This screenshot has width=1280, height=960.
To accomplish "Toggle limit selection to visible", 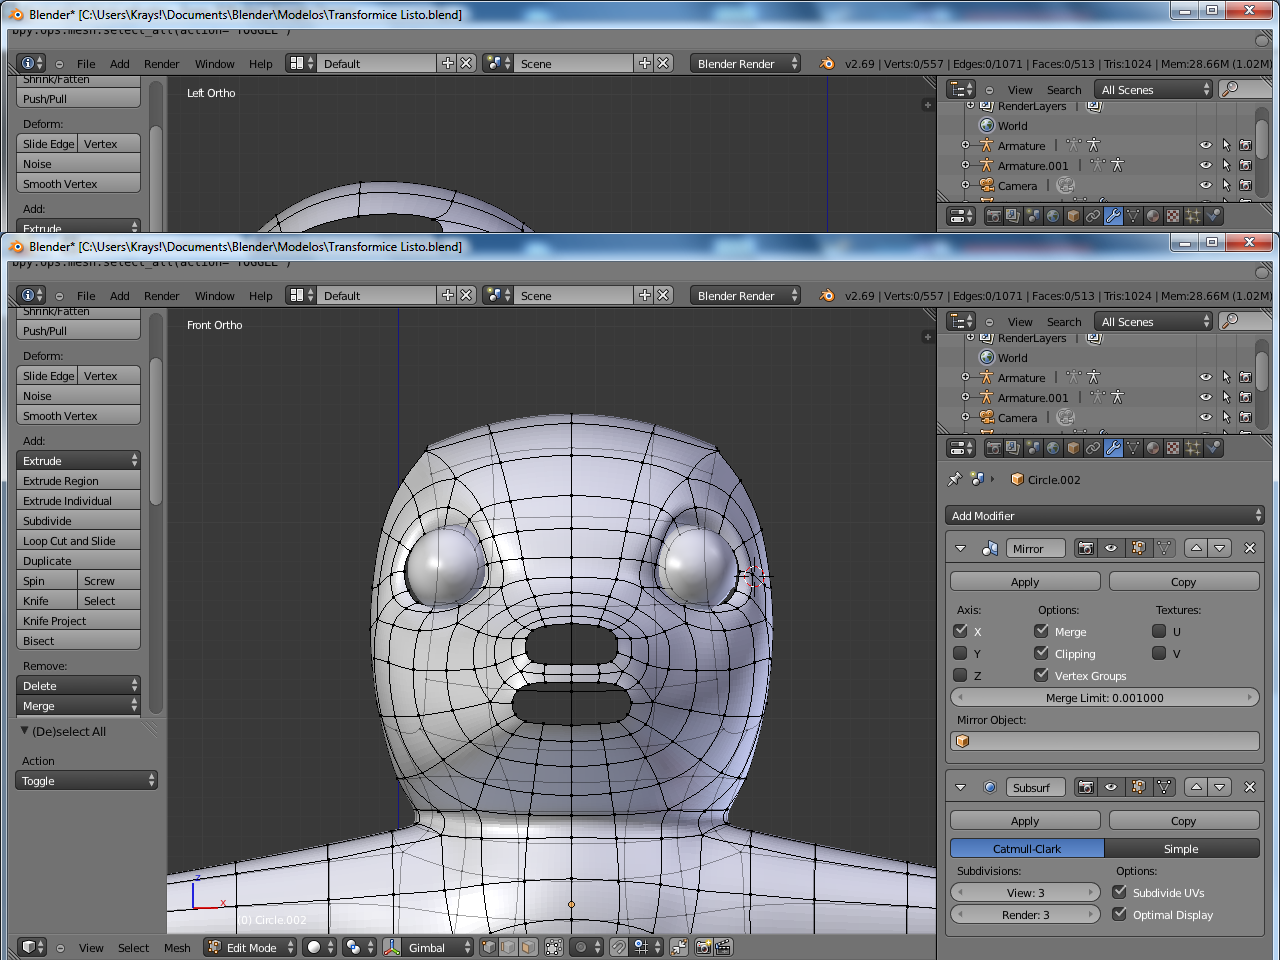I will [x=554, y=947].
